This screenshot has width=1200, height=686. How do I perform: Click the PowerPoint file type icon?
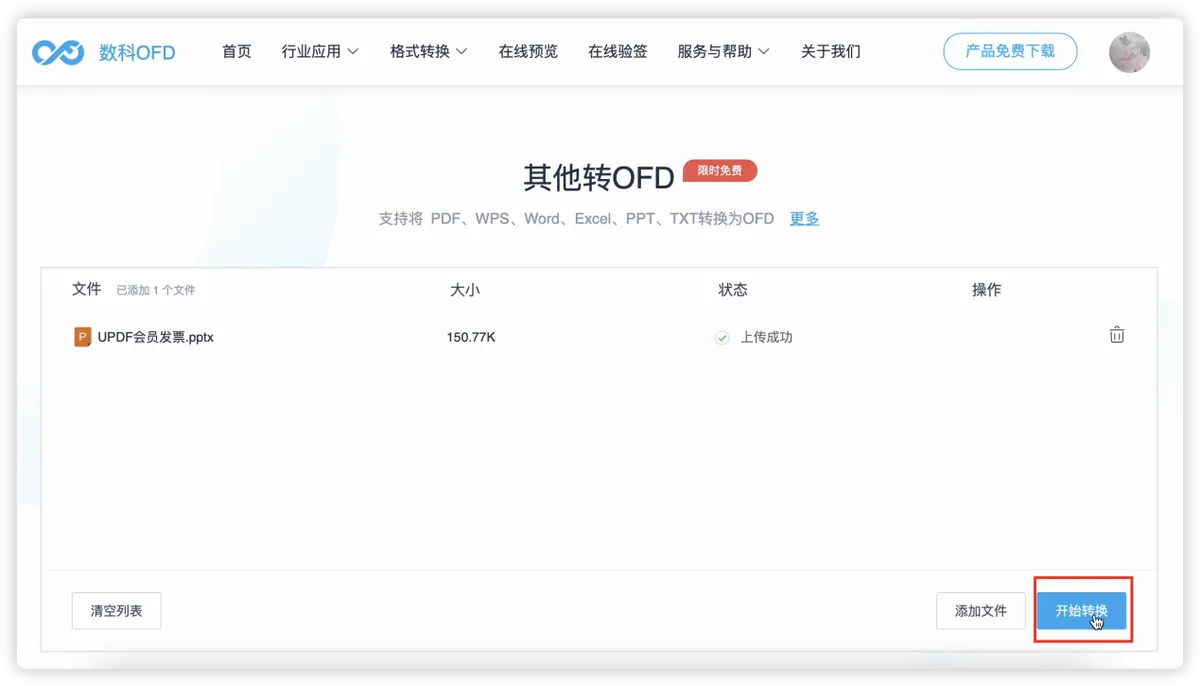tap(83, 337)
